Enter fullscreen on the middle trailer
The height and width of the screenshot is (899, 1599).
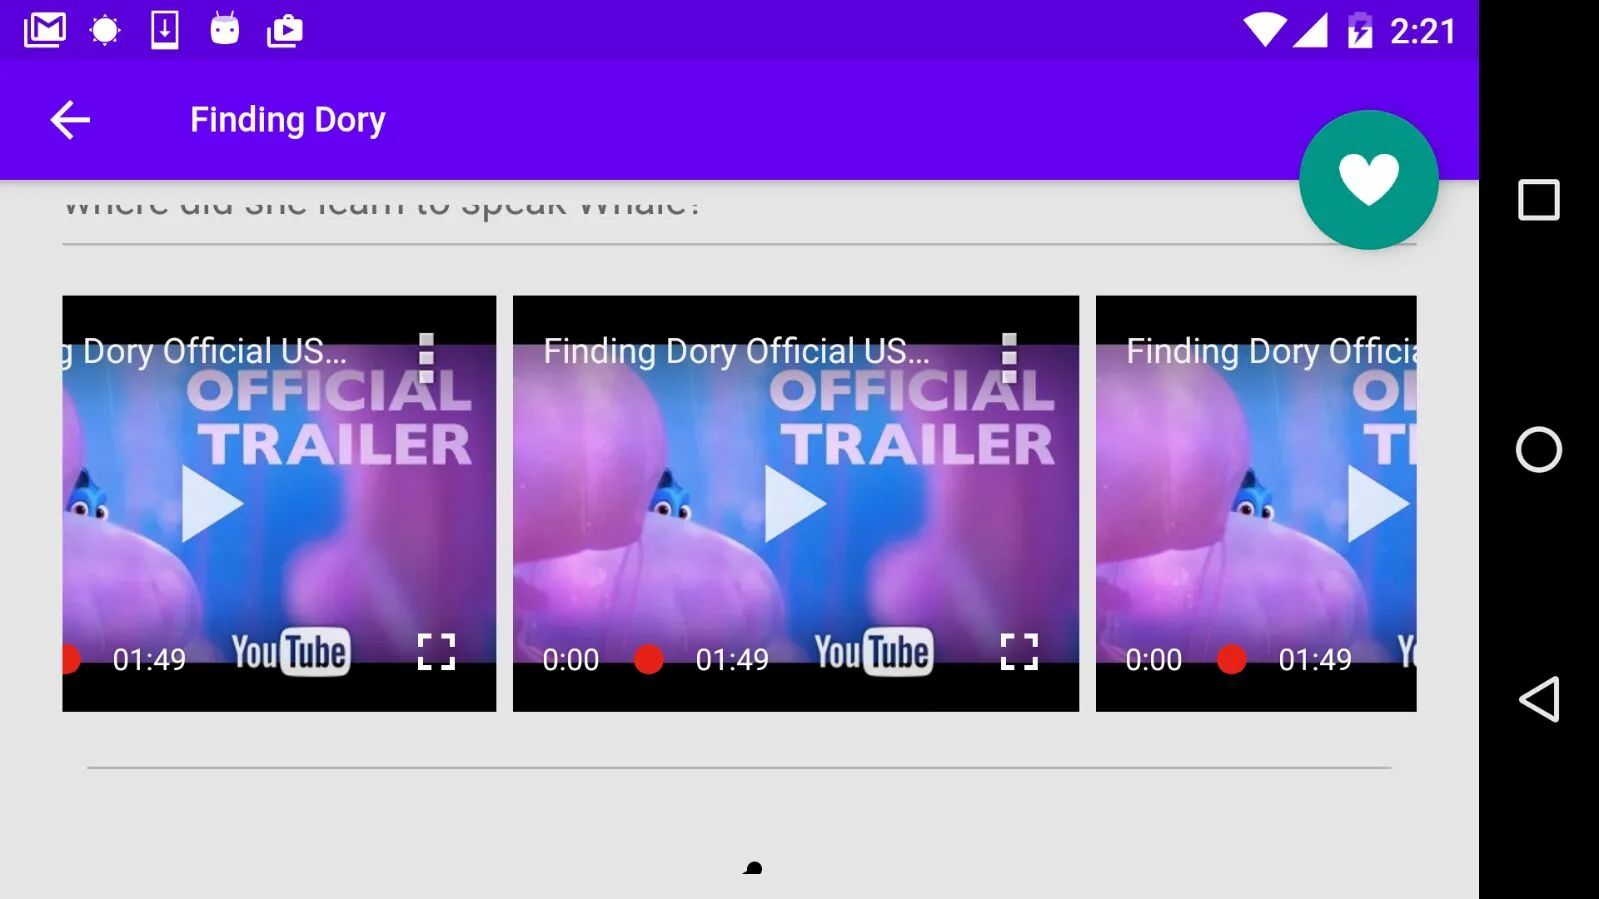tap(1019, 652)
